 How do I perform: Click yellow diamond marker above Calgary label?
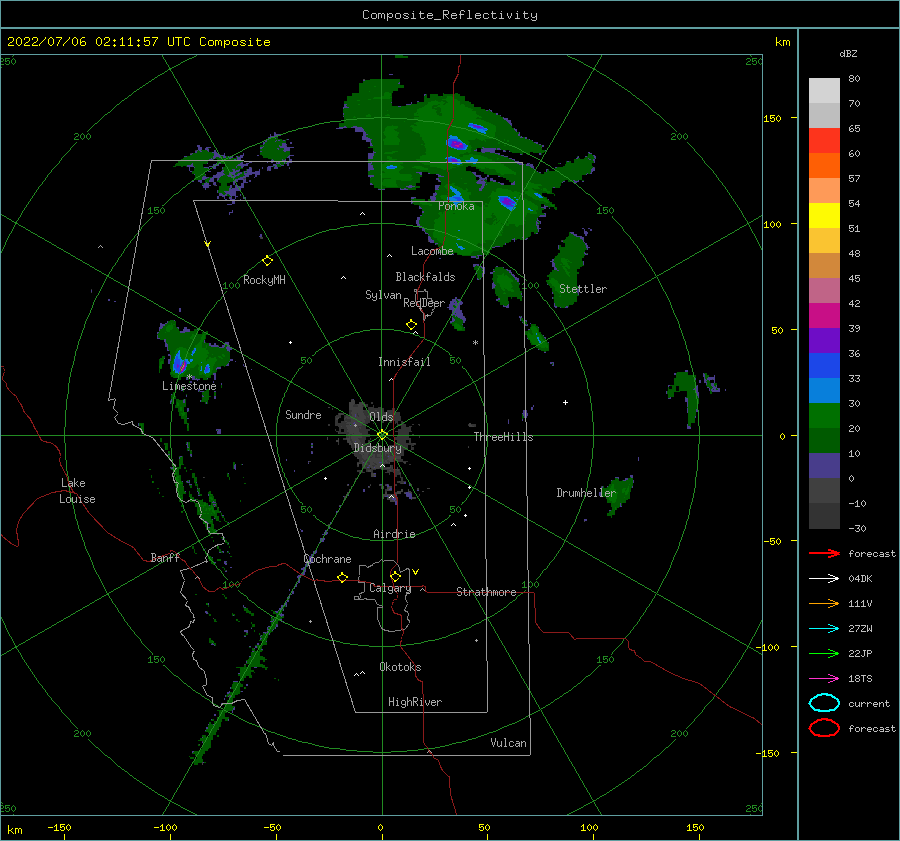(395, 576)
